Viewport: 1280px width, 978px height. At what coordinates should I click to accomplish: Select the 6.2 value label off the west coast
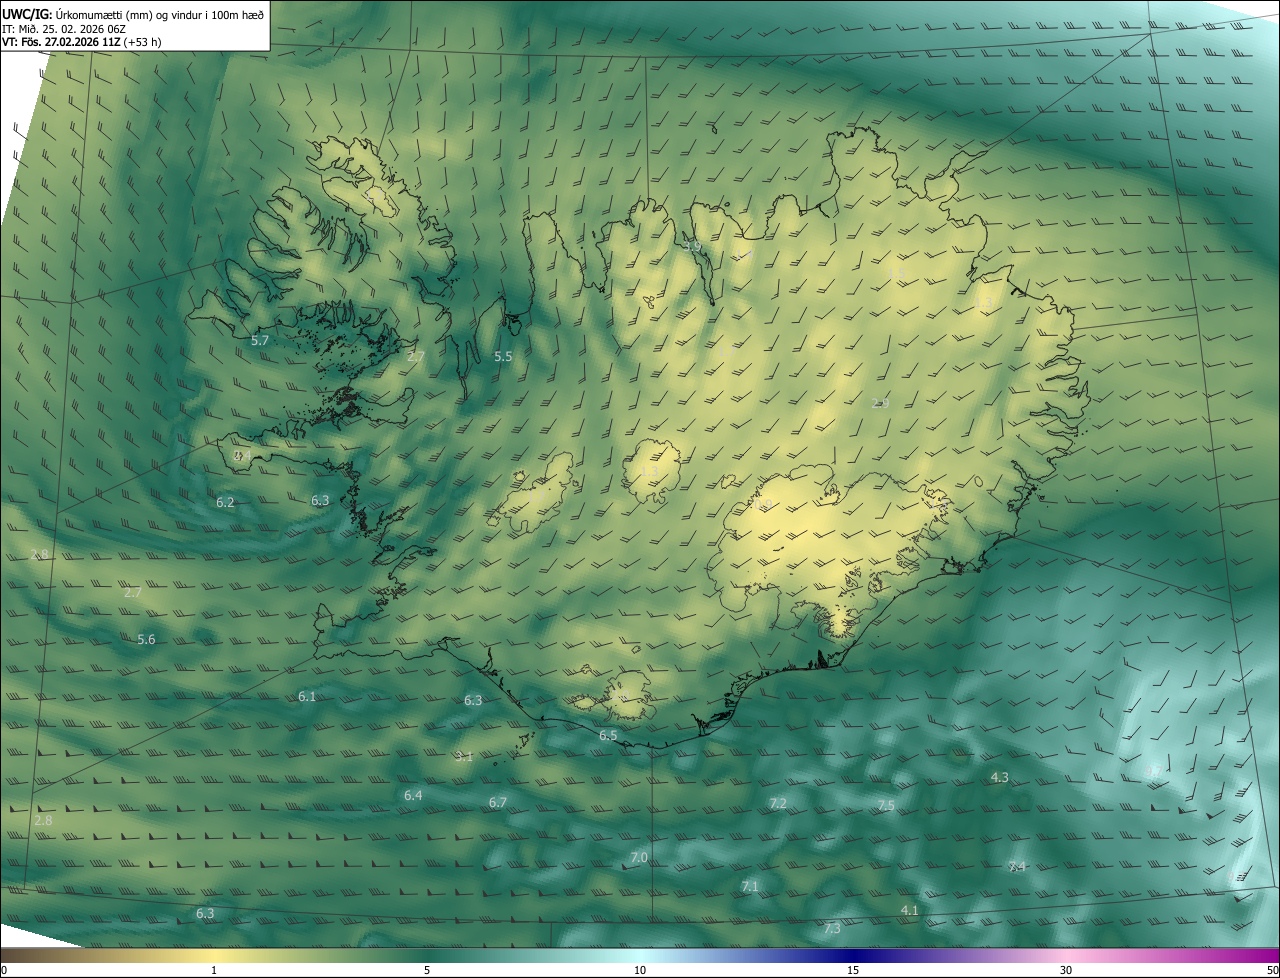pyautogui.click(x=225, y=503)
